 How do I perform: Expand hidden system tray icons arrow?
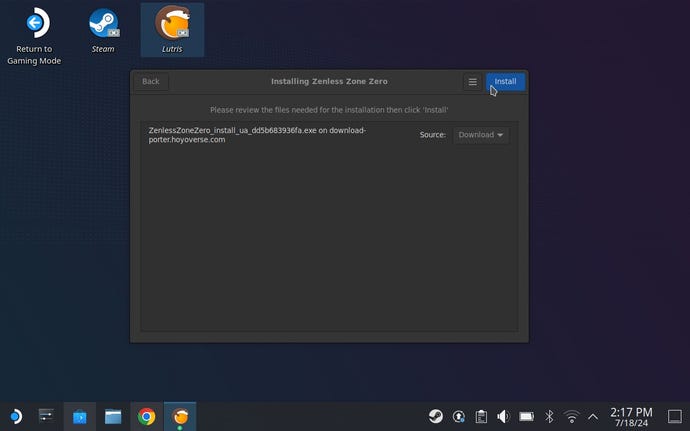tap(593, 416)
